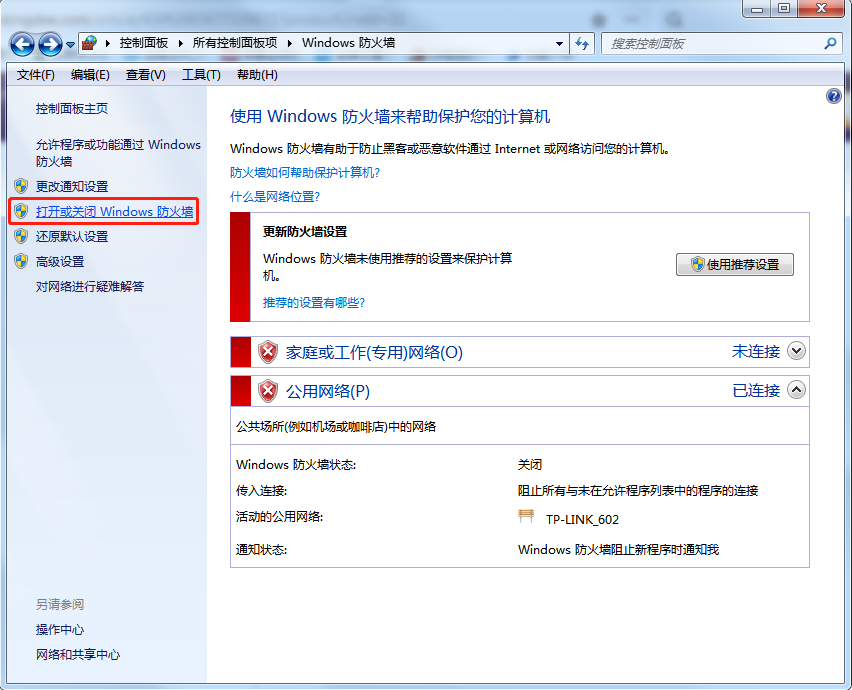
Task: Click shield icon beside 还原默认设置
Action: pos(21,236)
